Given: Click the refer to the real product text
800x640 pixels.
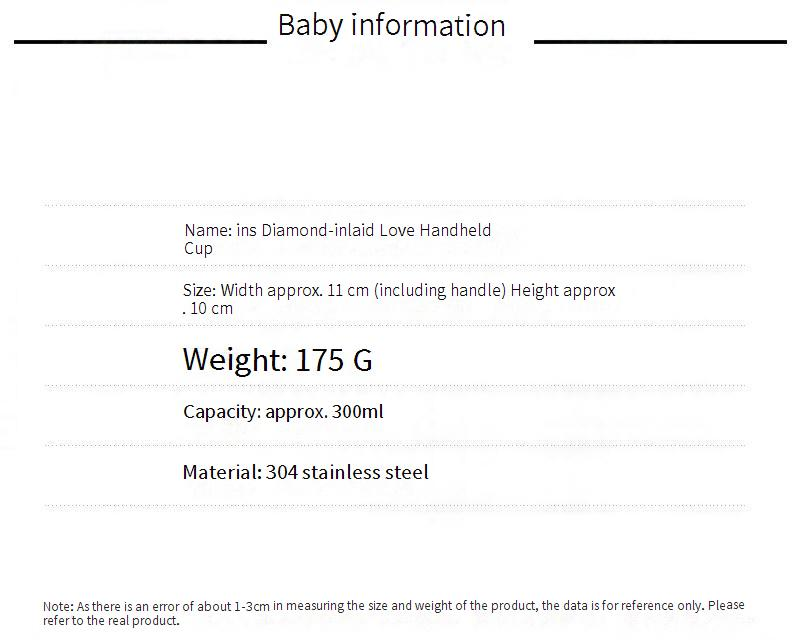Looking at the screenshot, I should click(111, 620).
